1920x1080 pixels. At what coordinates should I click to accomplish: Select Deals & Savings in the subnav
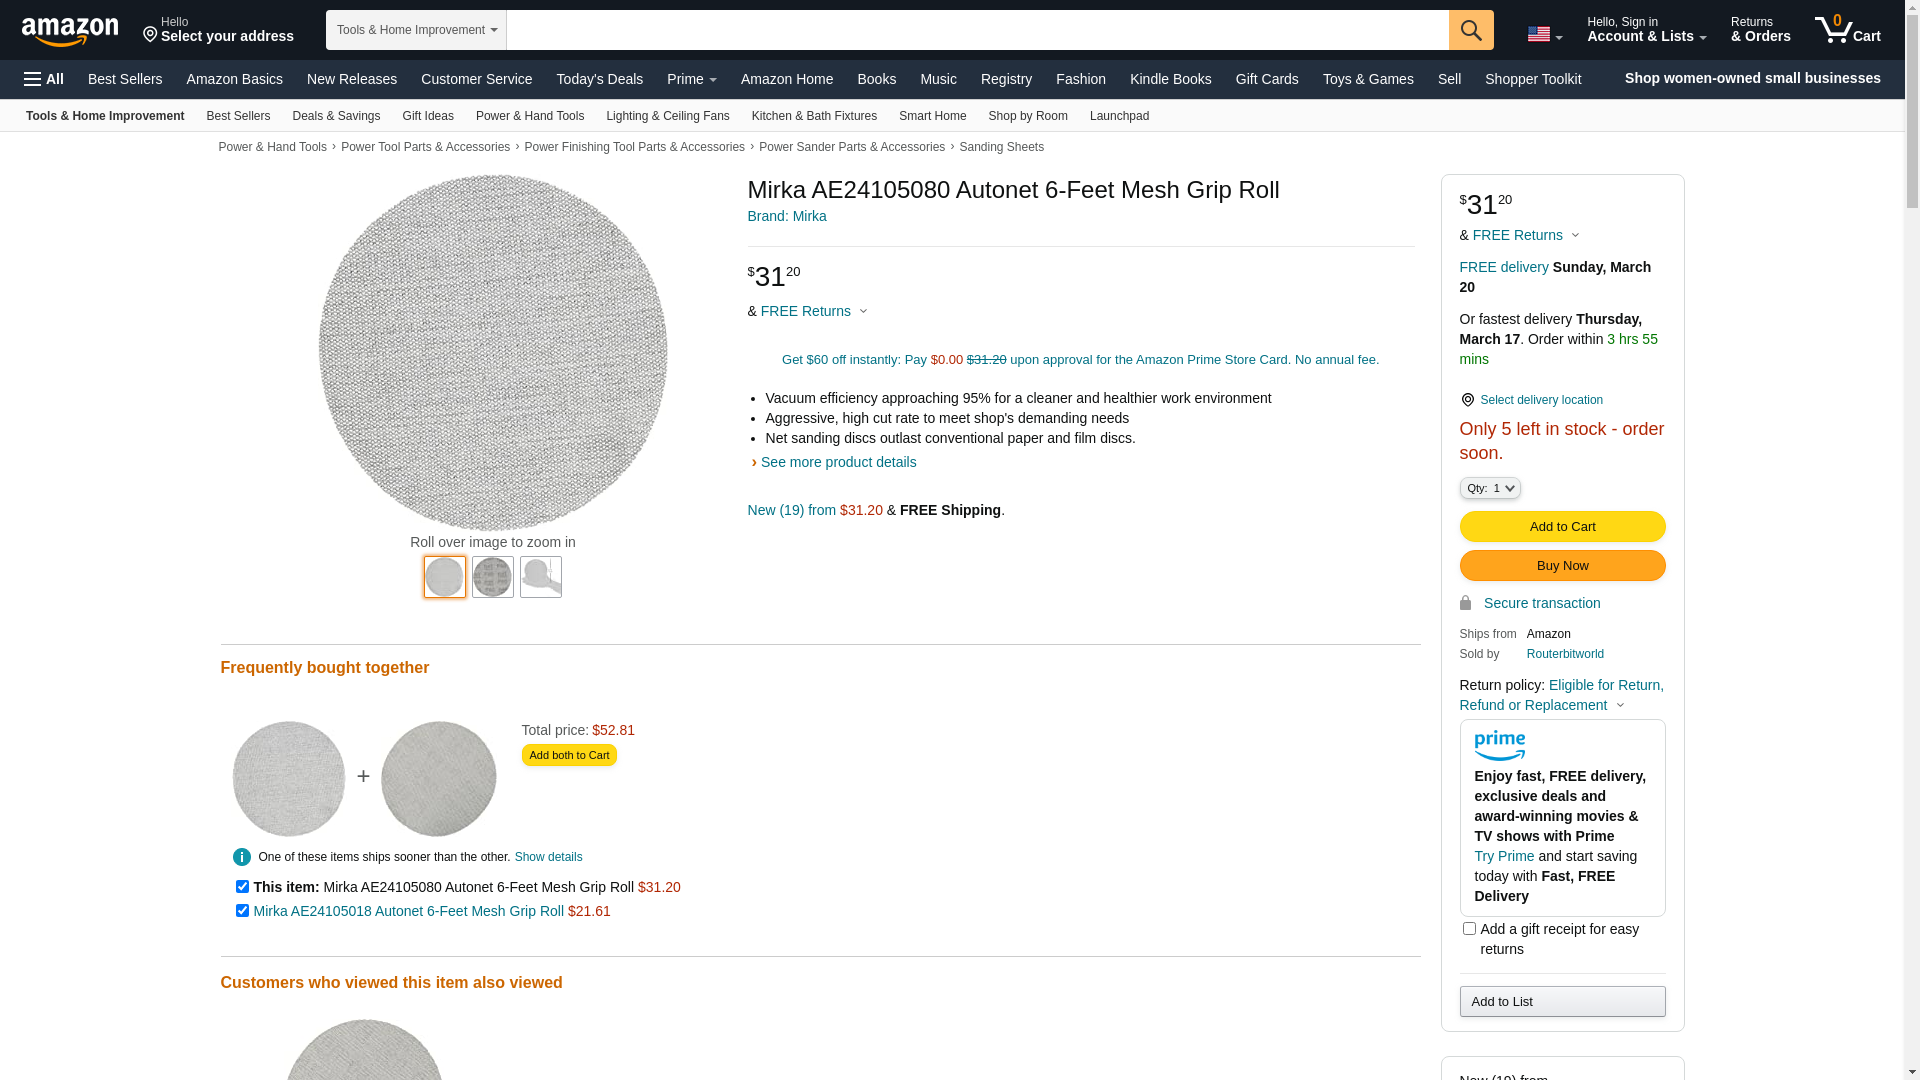[x=336, y=116]
